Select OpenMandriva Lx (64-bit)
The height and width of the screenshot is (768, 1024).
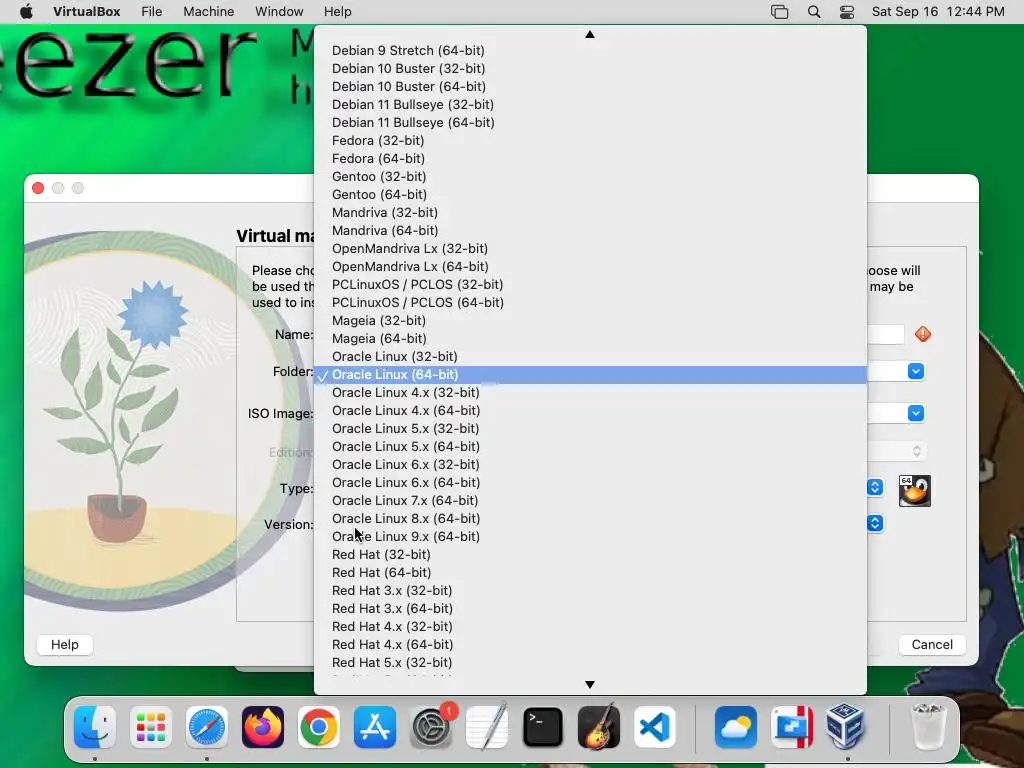(x=590, y=266)
